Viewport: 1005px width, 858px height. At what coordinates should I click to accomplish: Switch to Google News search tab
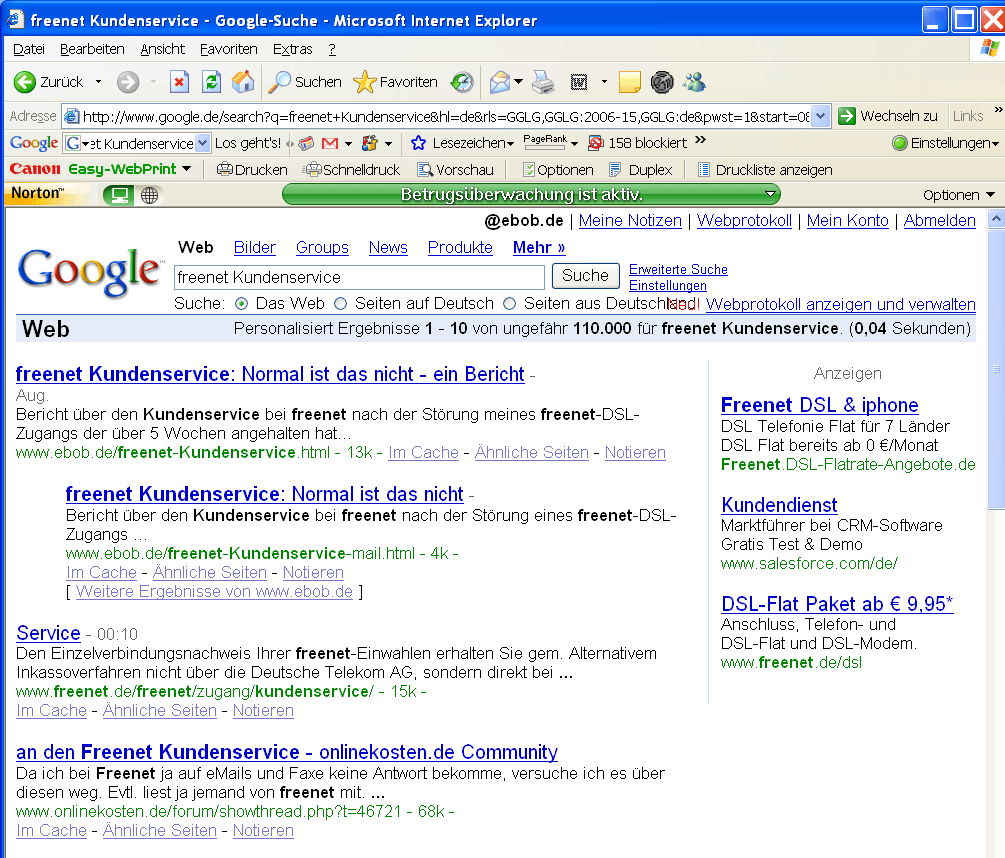(388, 247)
